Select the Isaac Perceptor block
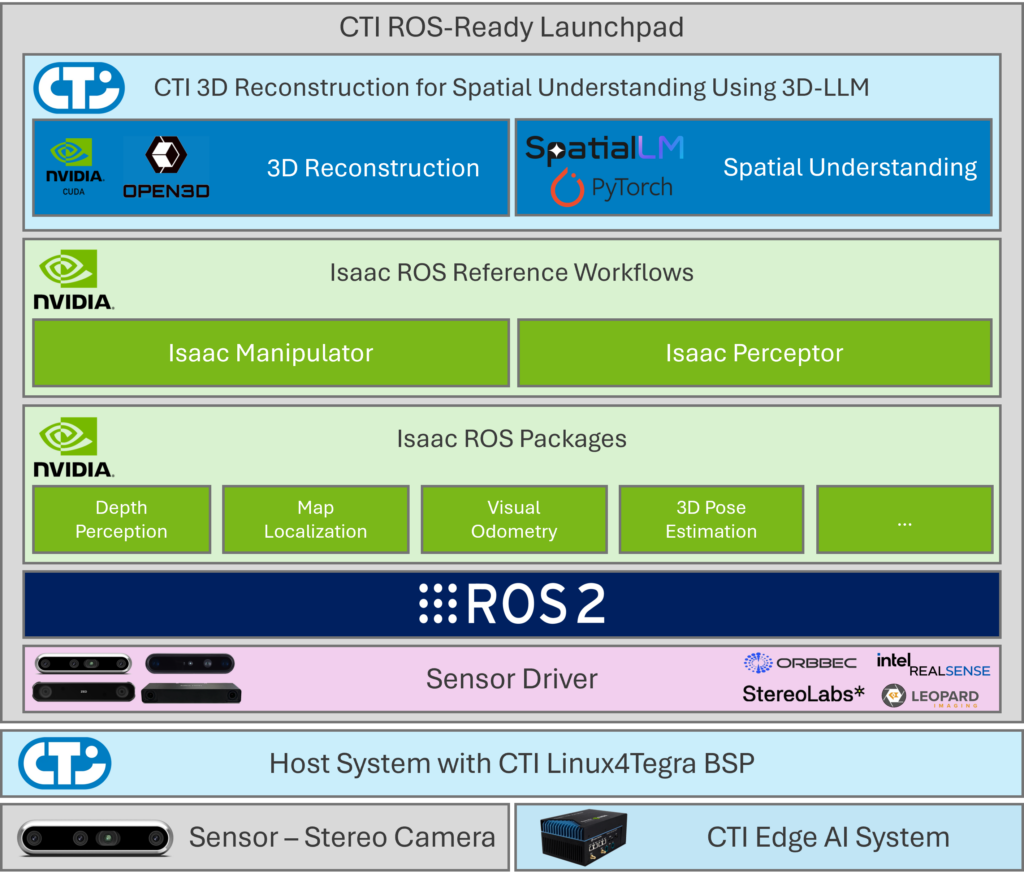The width and height of the screenshot is (1024, 873). (x=754, y=353)
